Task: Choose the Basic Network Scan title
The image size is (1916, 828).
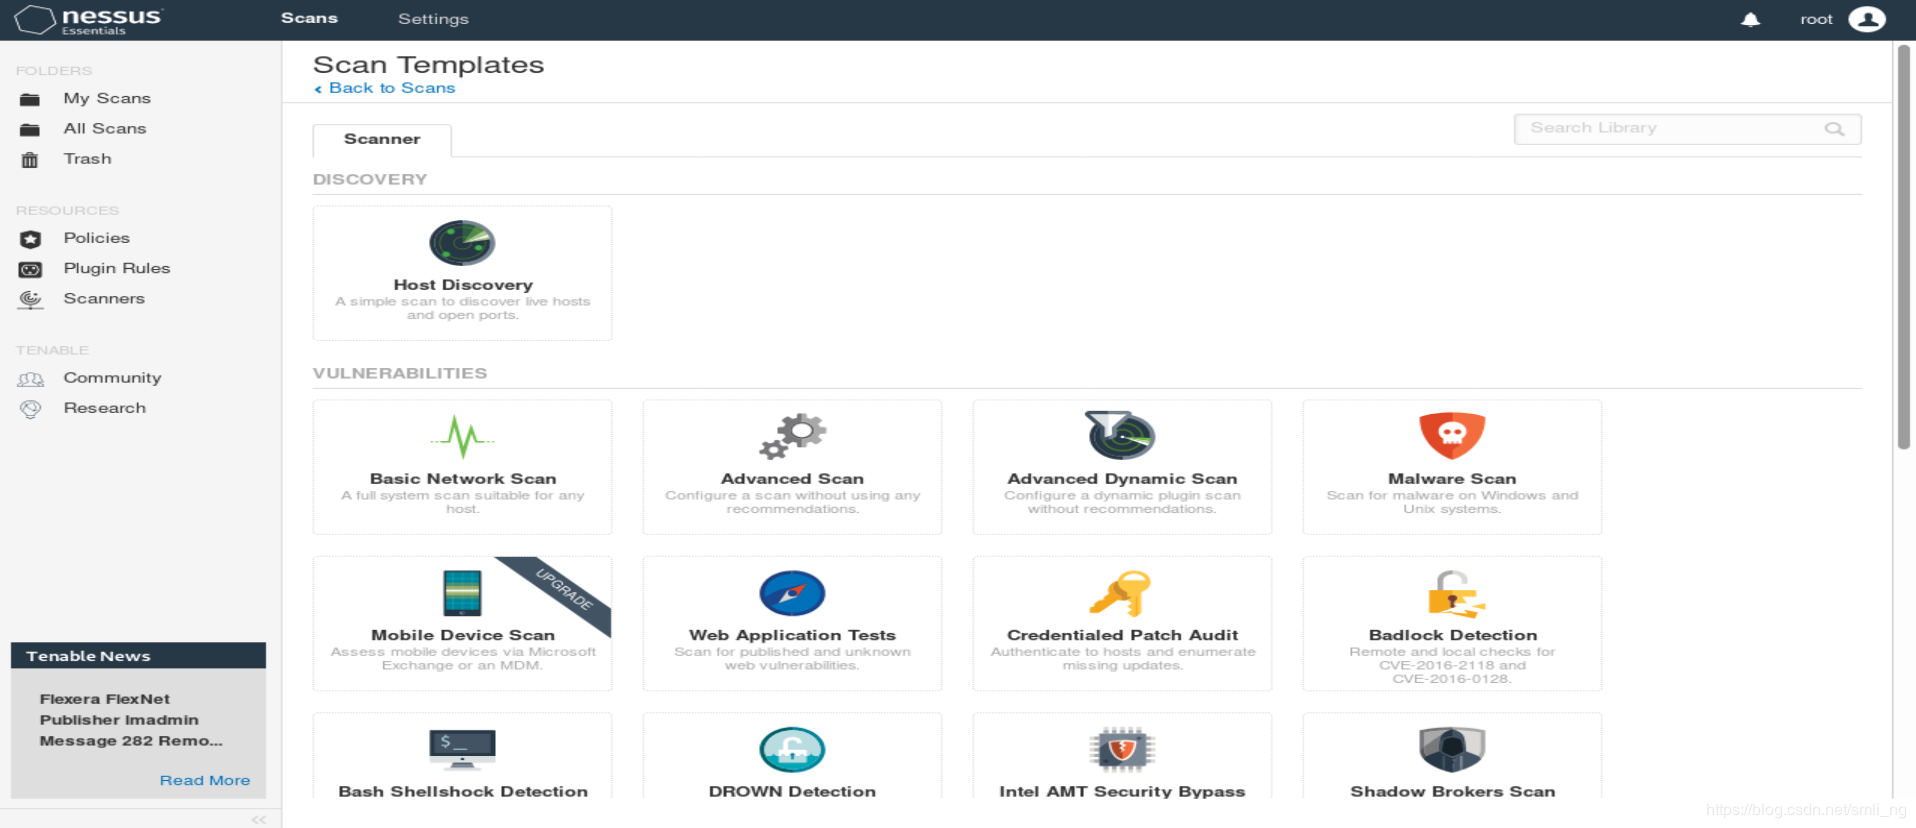Action: 463,479
